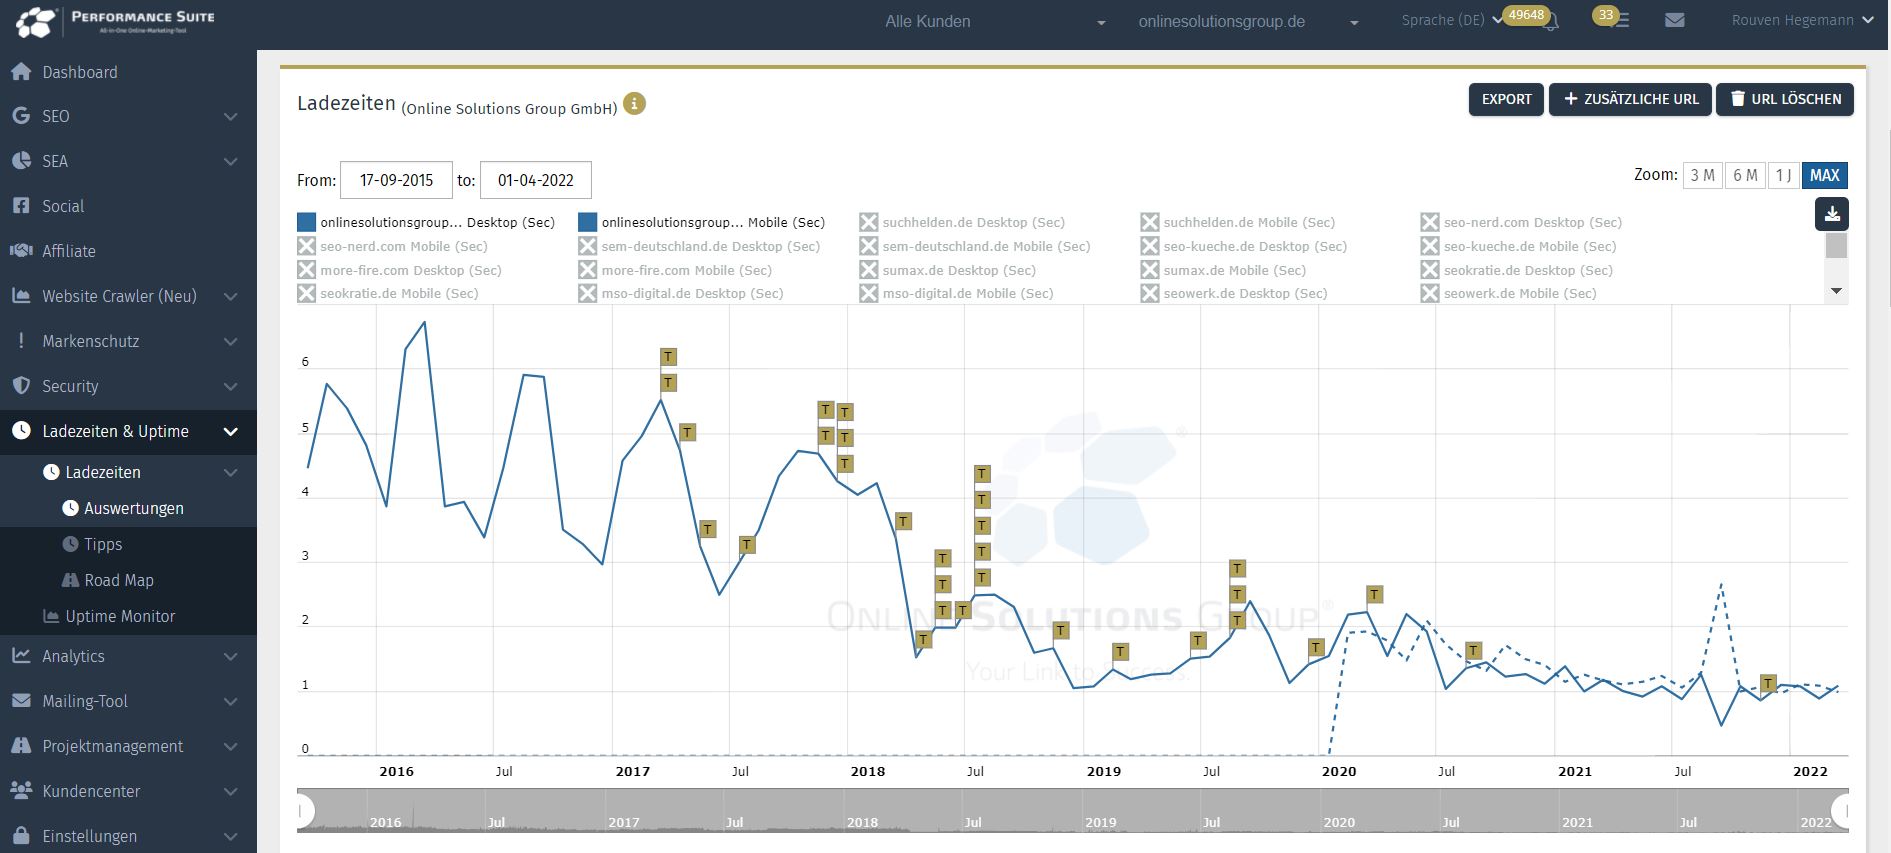Screen dimensions: 1891x853
Task: Enable more-fire.com Mobile (Sec) series
Action: 675,270
